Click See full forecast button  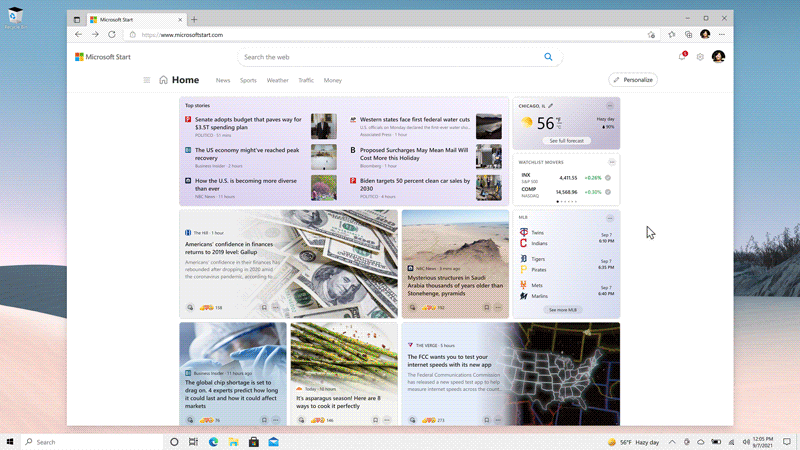(566, 141)
